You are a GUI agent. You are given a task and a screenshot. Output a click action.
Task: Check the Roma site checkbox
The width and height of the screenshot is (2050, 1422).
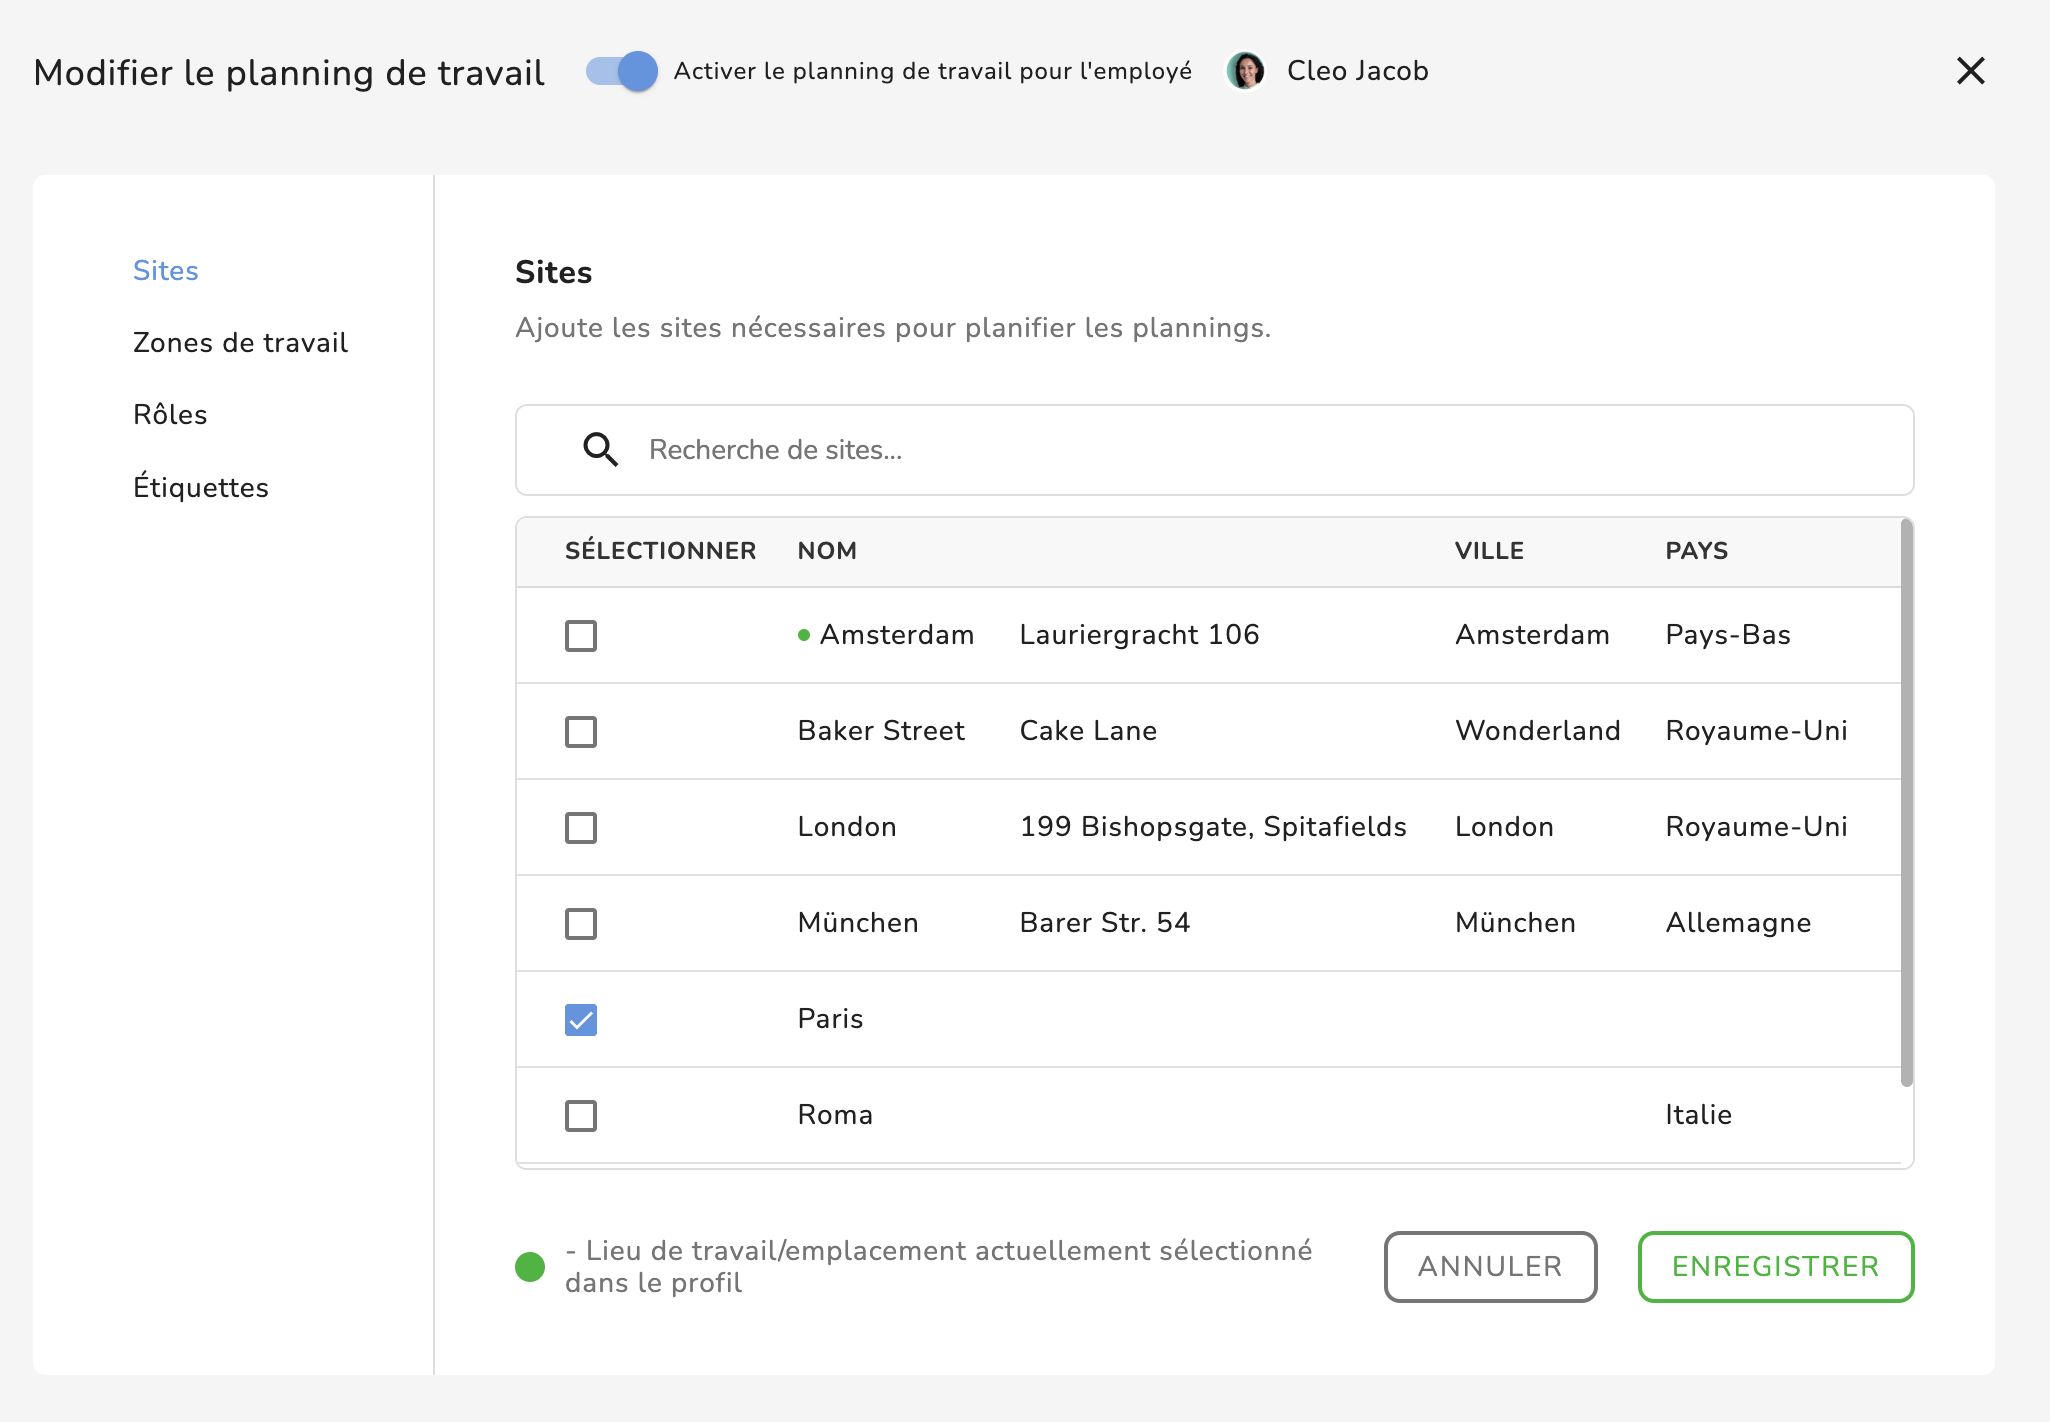point(581,1116)
